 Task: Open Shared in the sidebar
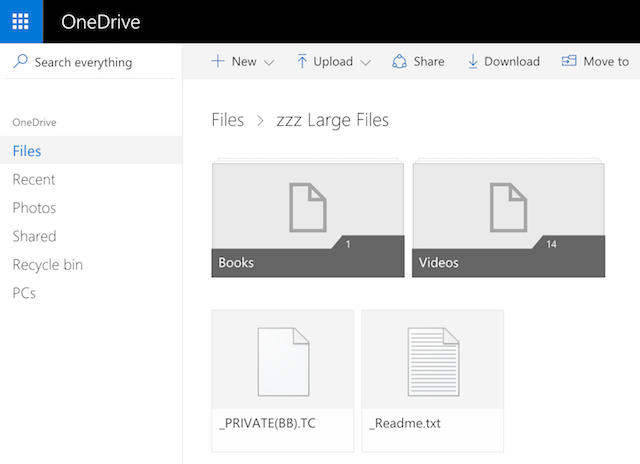point(34,236)
